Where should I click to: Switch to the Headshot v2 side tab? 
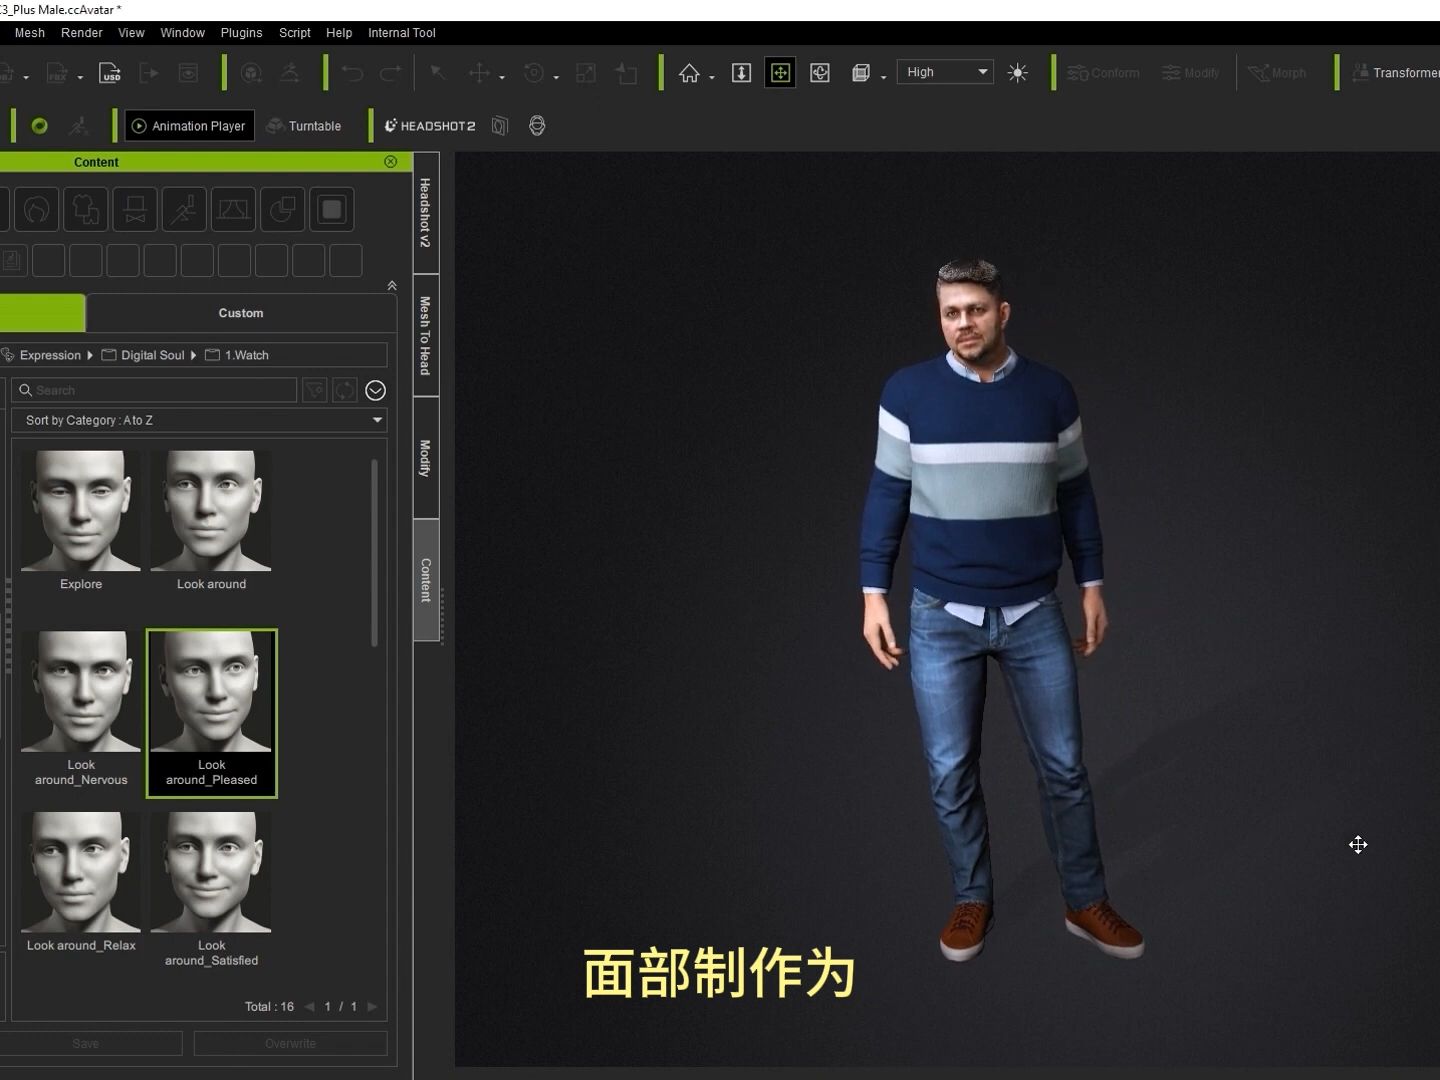[x=426, y=213]
